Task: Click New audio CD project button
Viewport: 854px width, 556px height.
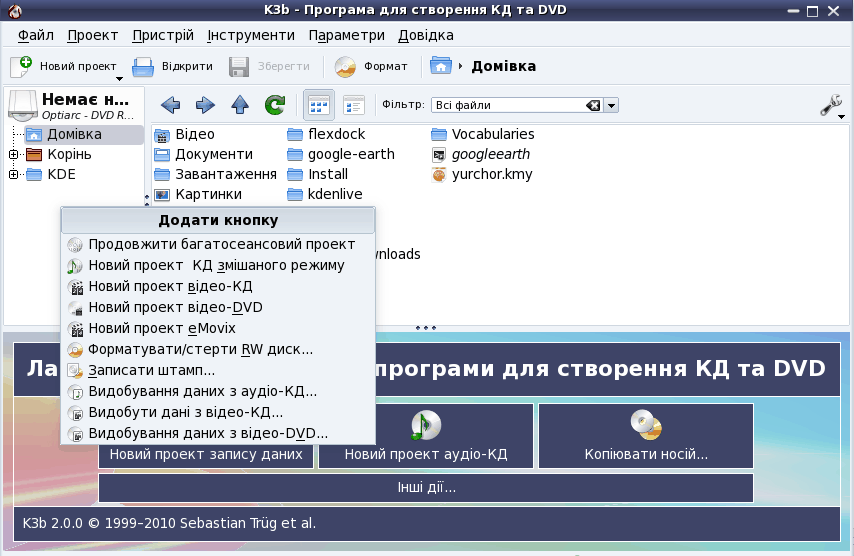Action: 426,436
